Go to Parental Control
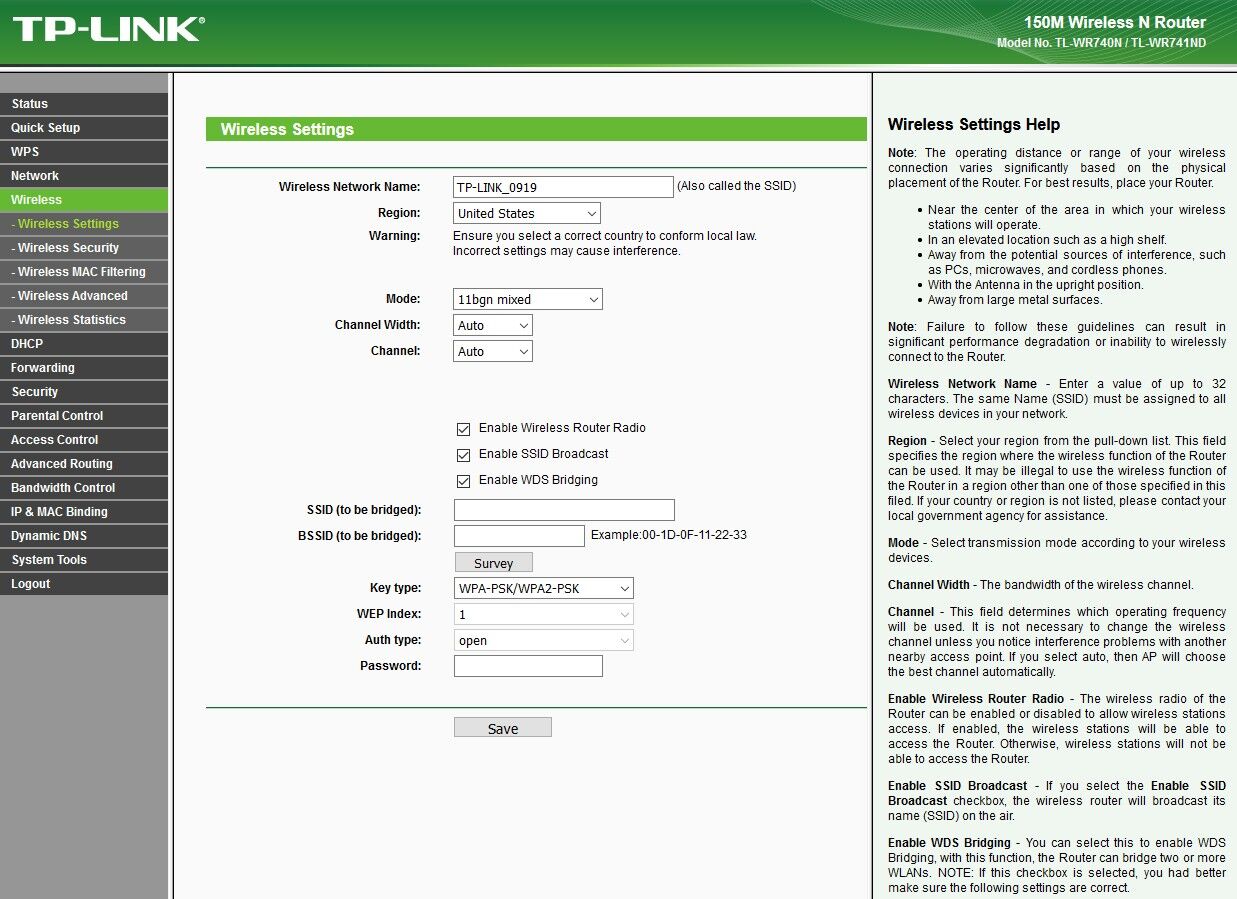Screen dimensions: 1237x899 click(x=84, y=416)
